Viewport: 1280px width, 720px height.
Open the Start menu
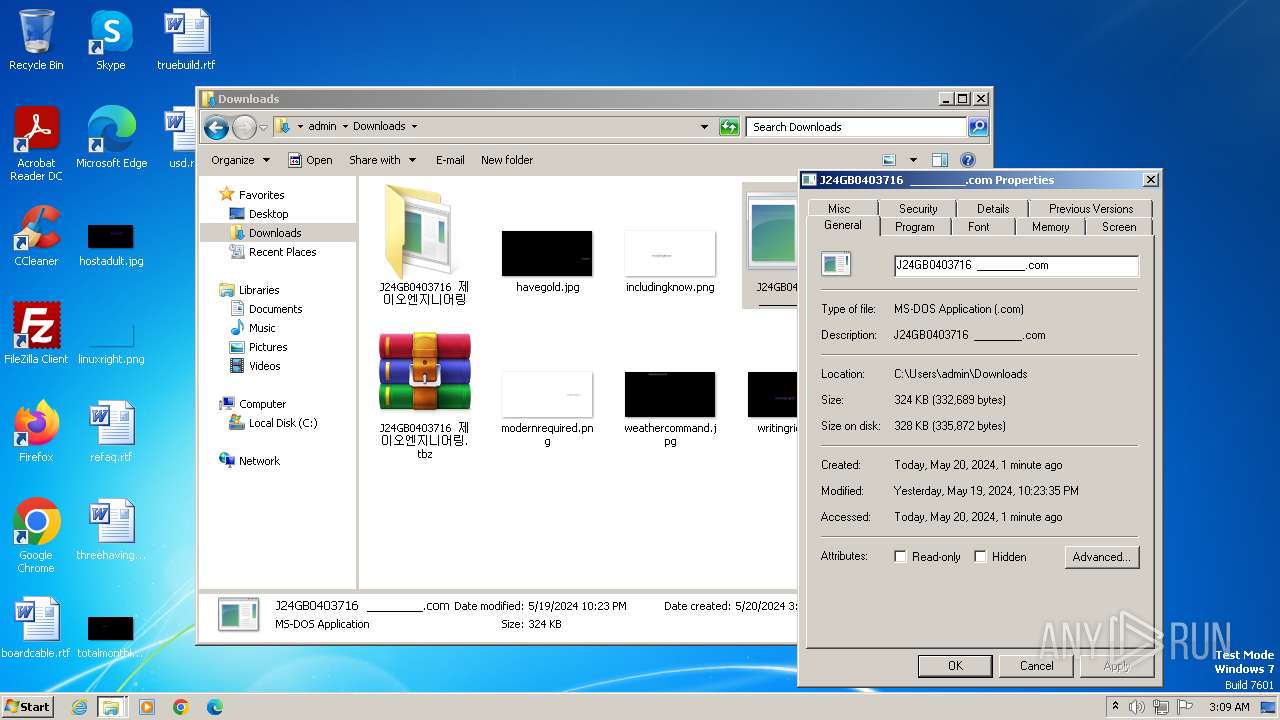pyautogui.click(x=27, y=707)
